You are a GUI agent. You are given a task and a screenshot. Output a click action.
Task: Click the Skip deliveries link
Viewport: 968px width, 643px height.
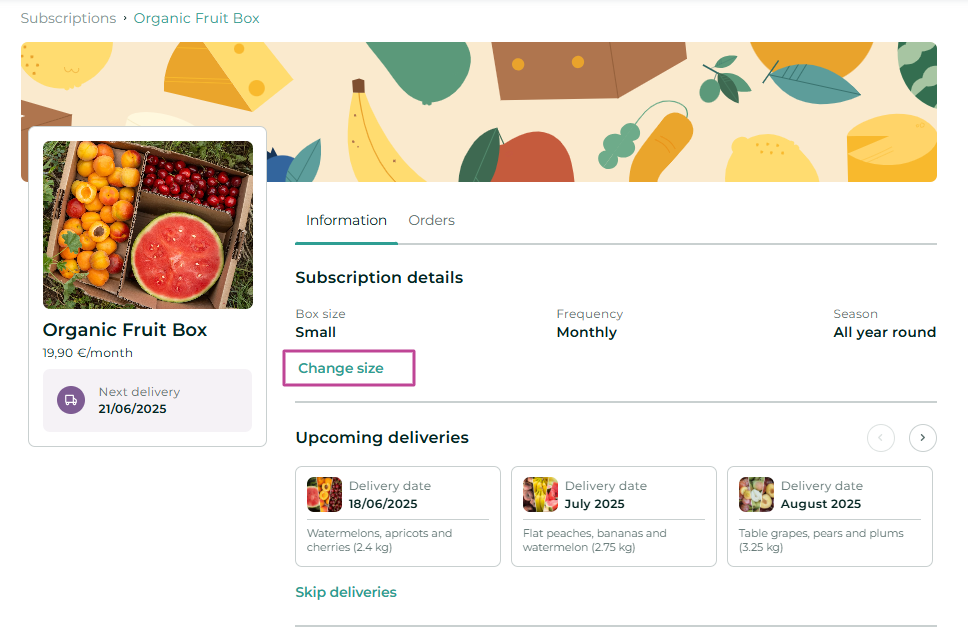(346, 592)
